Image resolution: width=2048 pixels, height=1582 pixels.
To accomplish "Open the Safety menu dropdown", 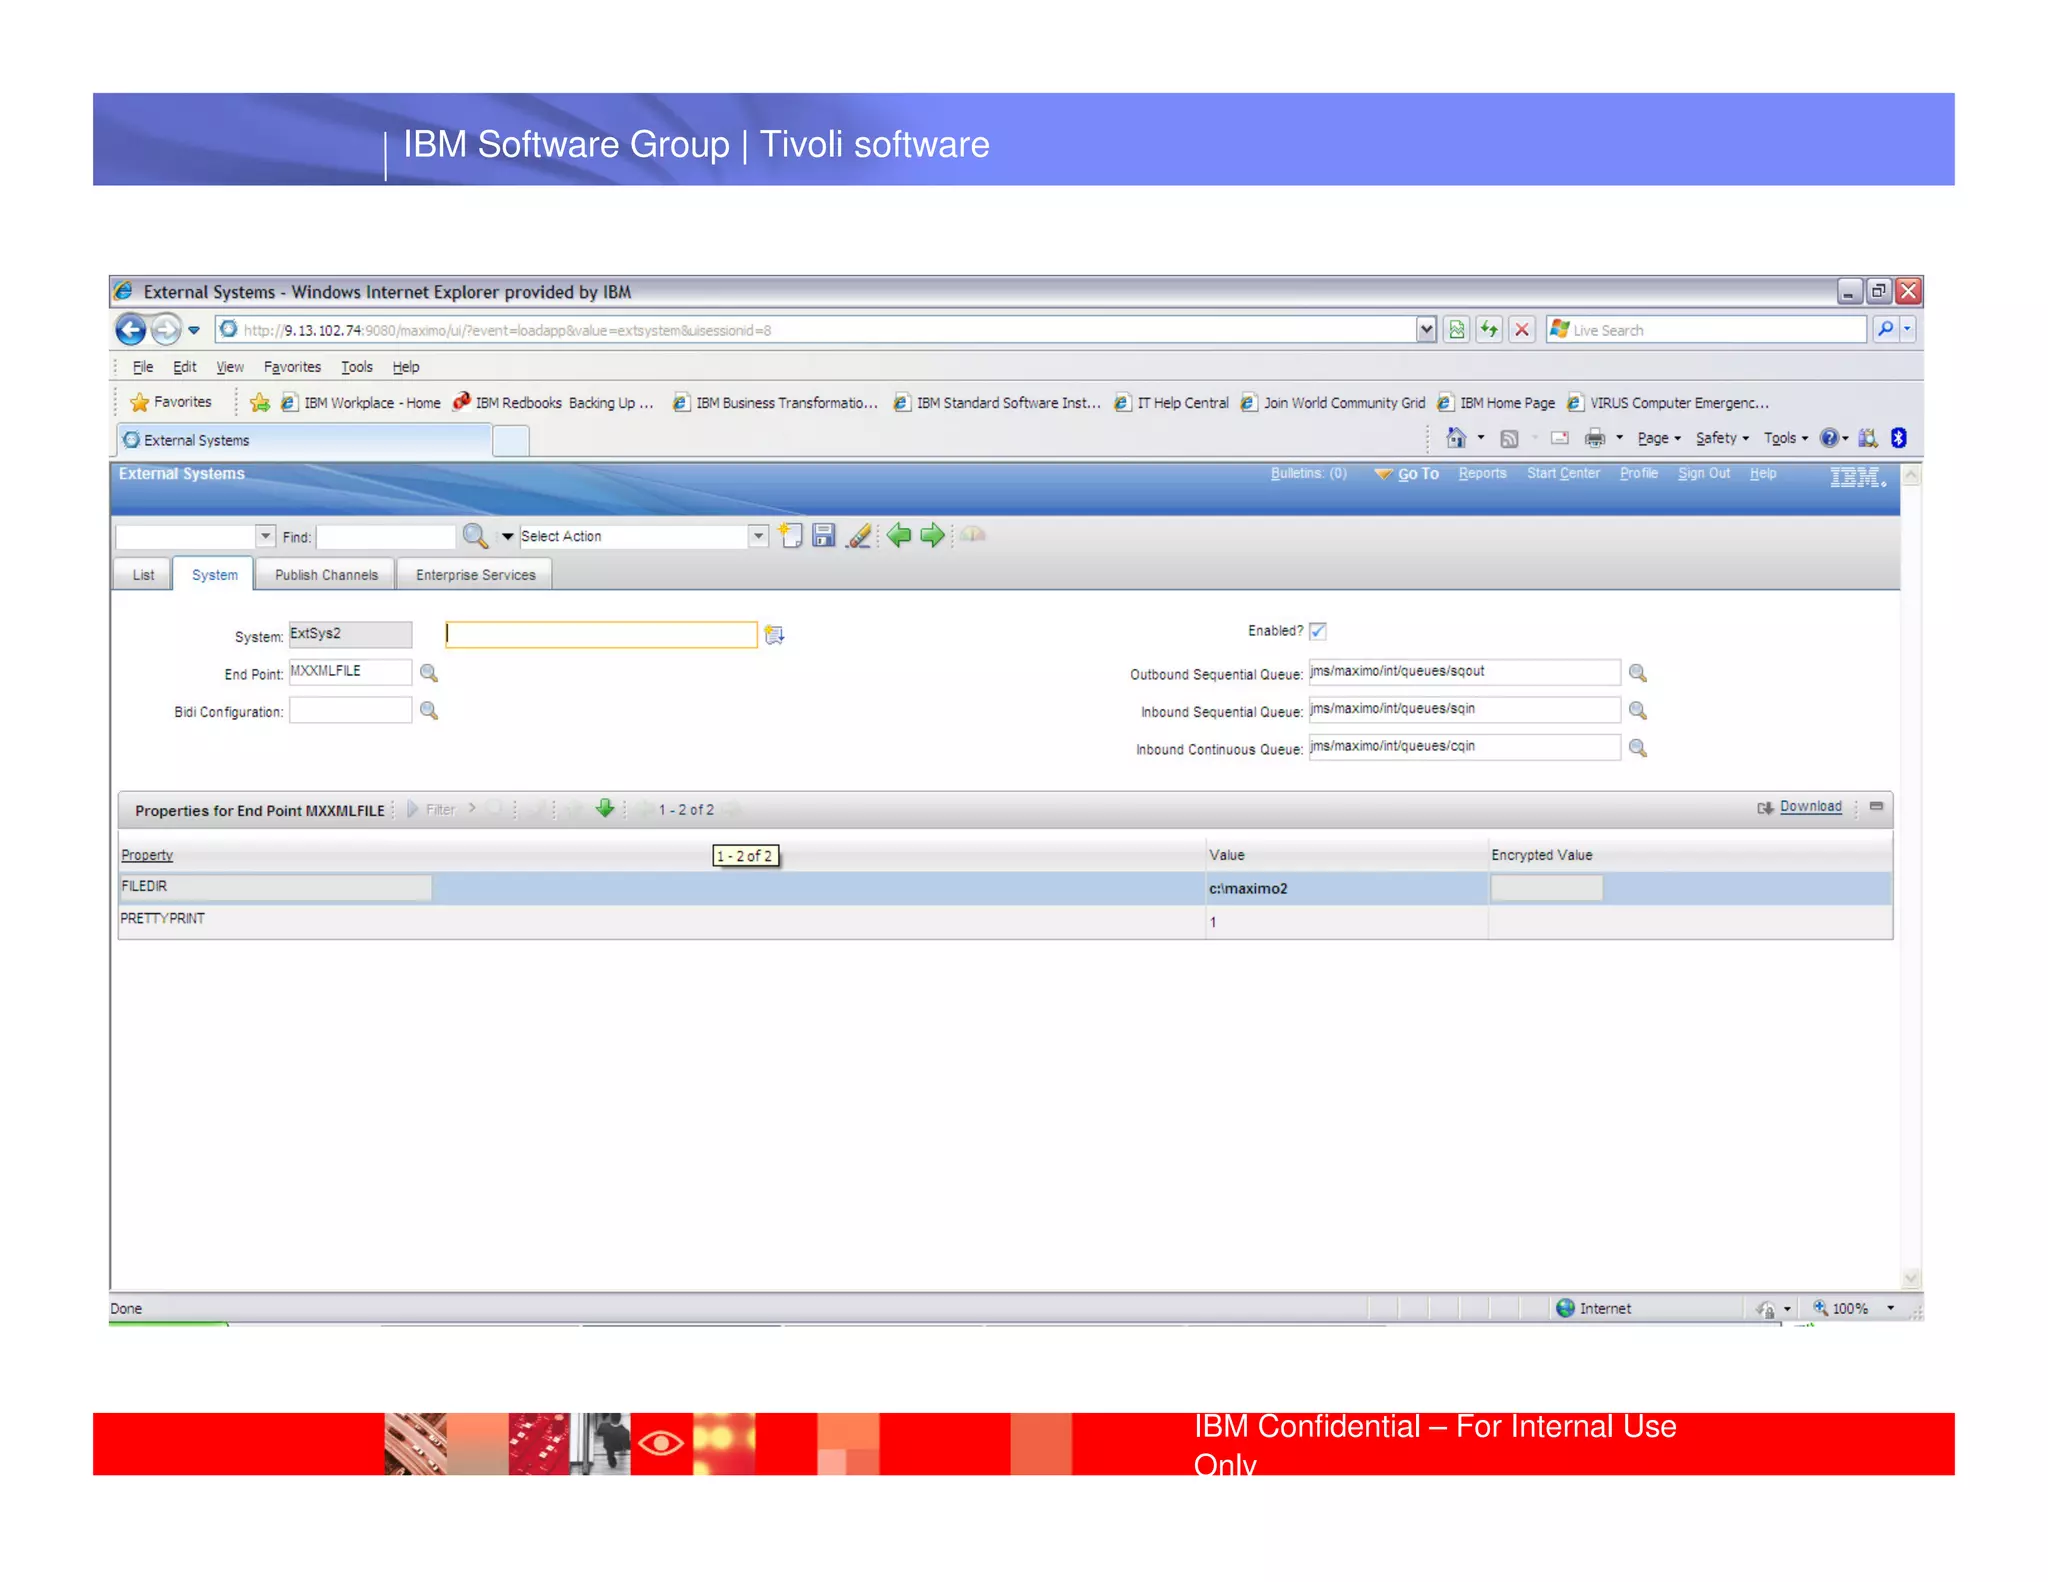I will click(x=1722, y=438).
